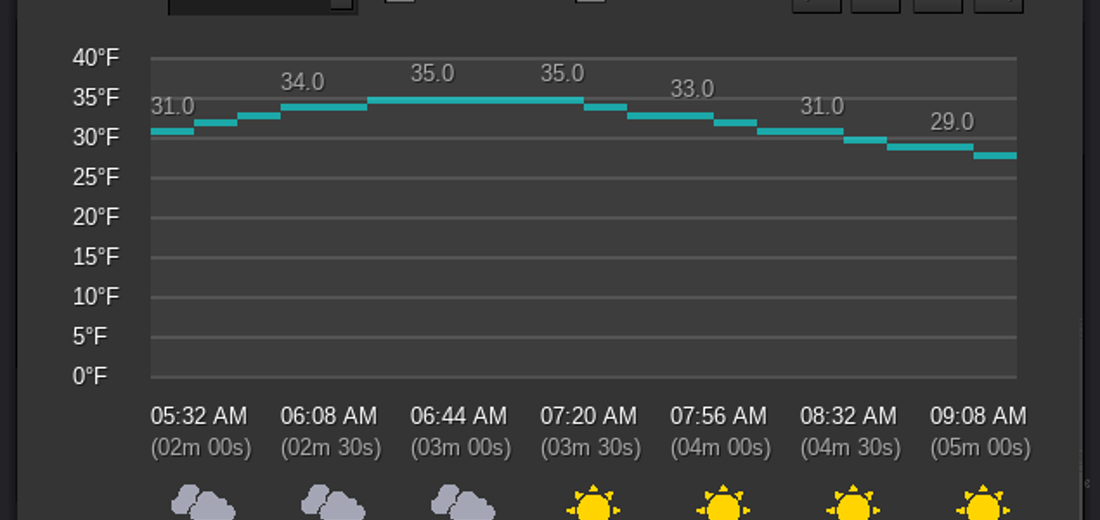1100x520 pixels.
Task: Click the 34.0 temperature data label
Action: point(302,82)
